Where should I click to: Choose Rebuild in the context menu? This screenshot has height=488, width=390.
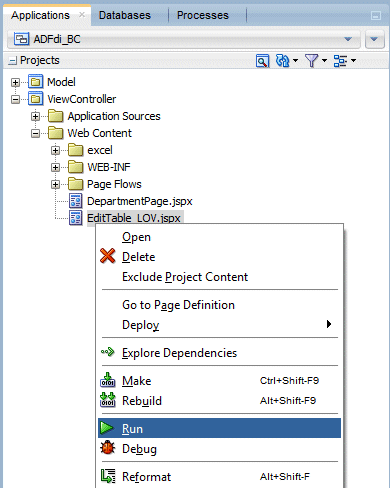point(219,401)
